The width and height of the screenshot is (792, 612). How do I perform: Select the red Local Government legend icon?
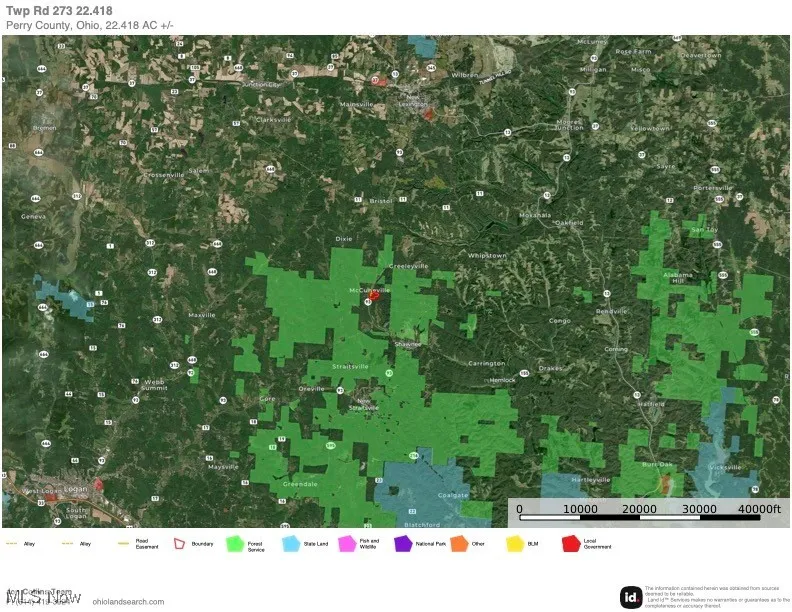(571, 544)
